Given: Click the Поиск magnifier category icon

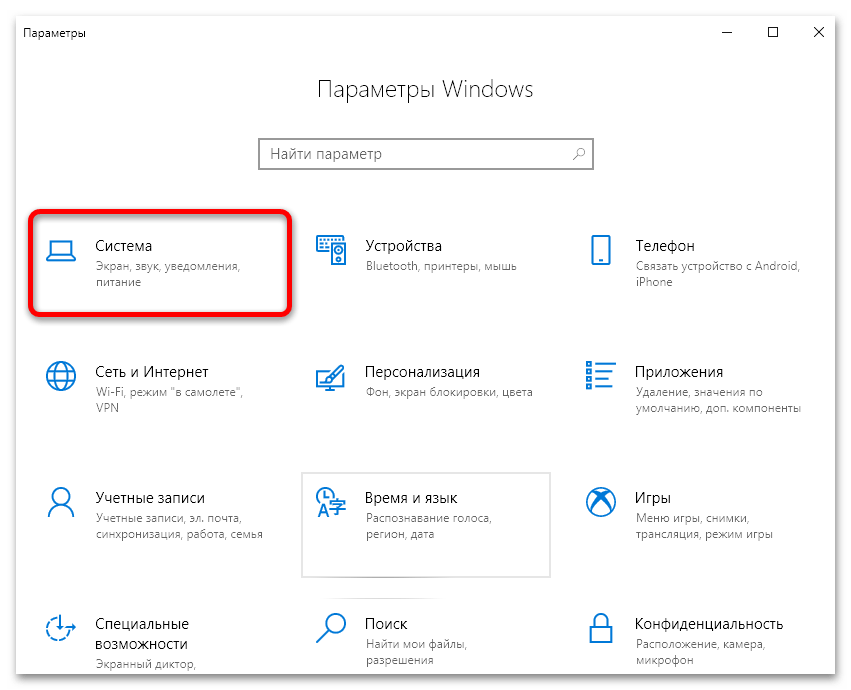Looking at the screenshot, I should pyautogui.click(x=331, y=628).
